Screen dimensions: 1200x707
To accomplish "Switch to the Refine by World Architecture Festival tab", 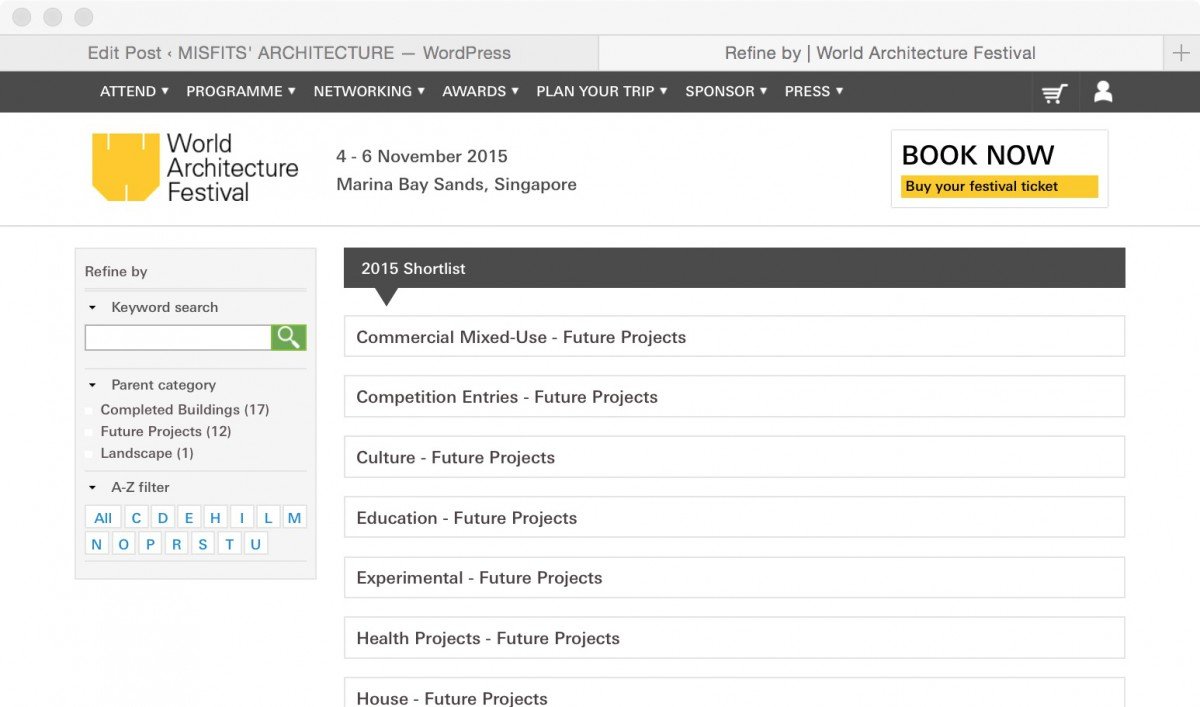I will point(880,53).
